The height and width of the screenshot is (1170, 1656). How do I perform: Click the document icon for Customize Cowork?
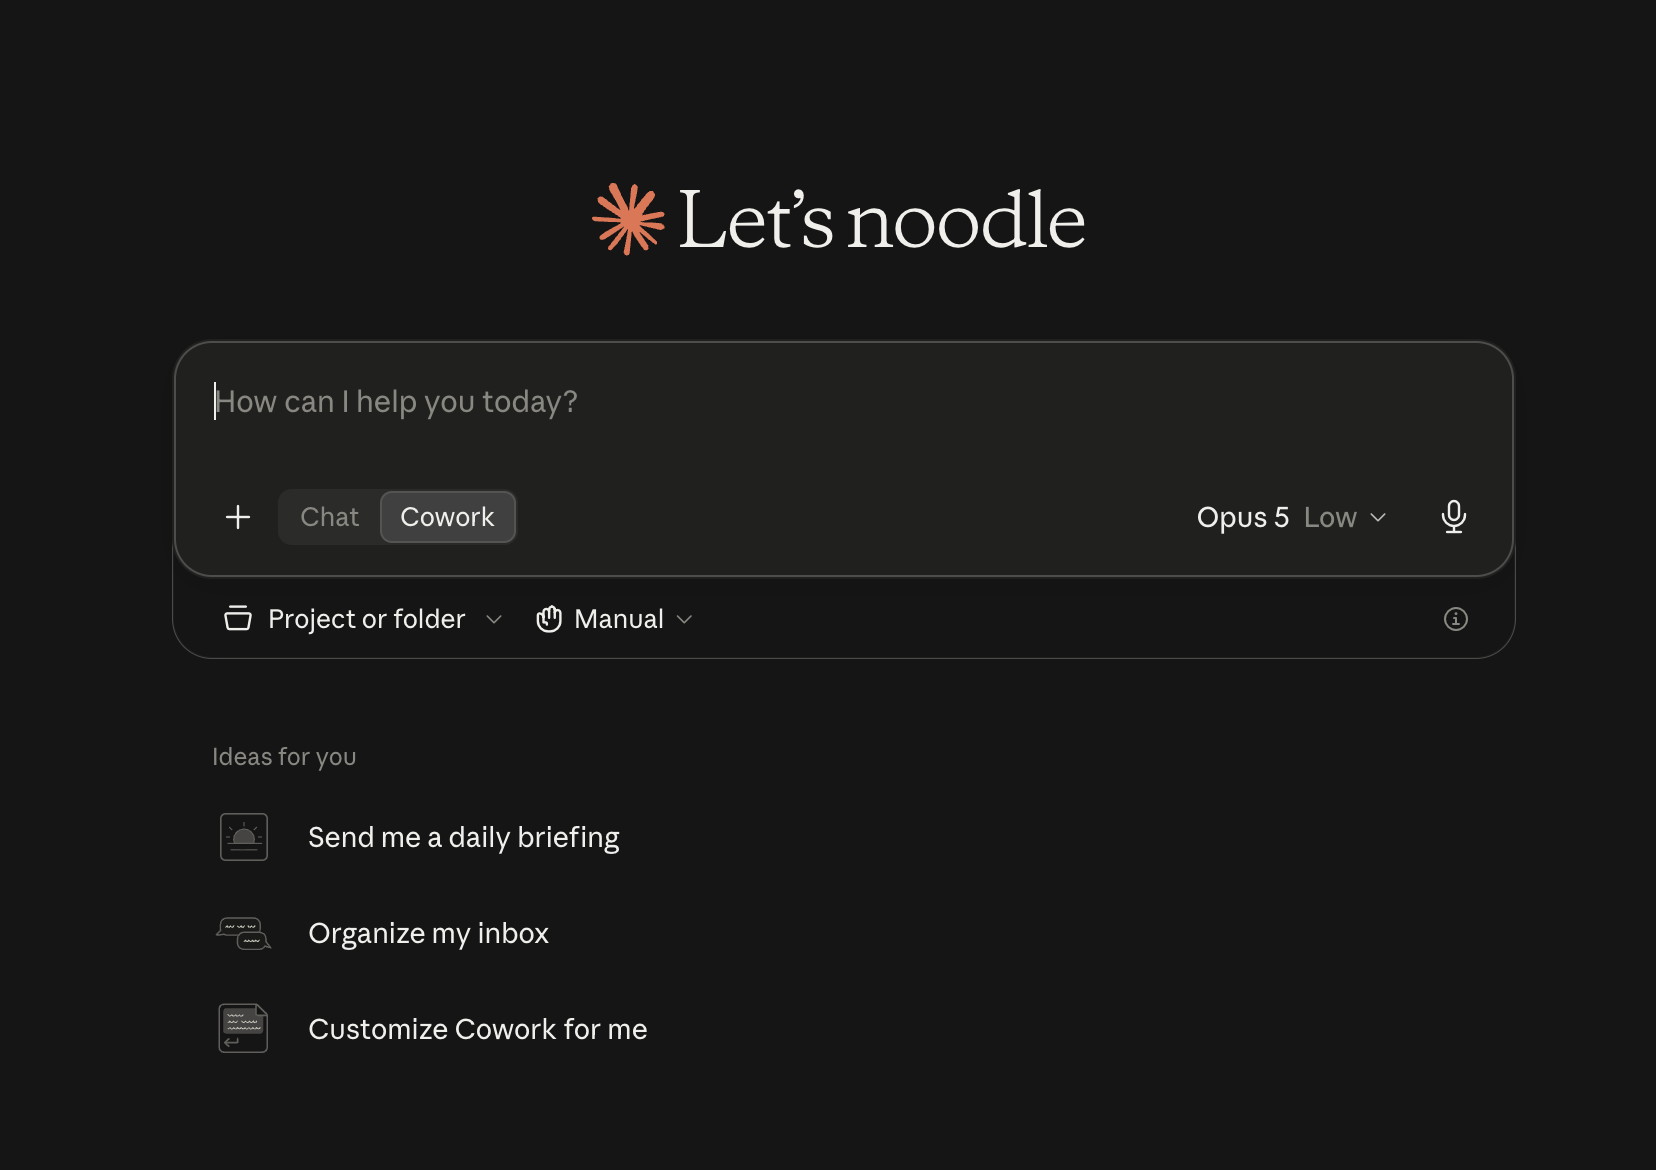pyautogui.click(x=244, y=1029)
